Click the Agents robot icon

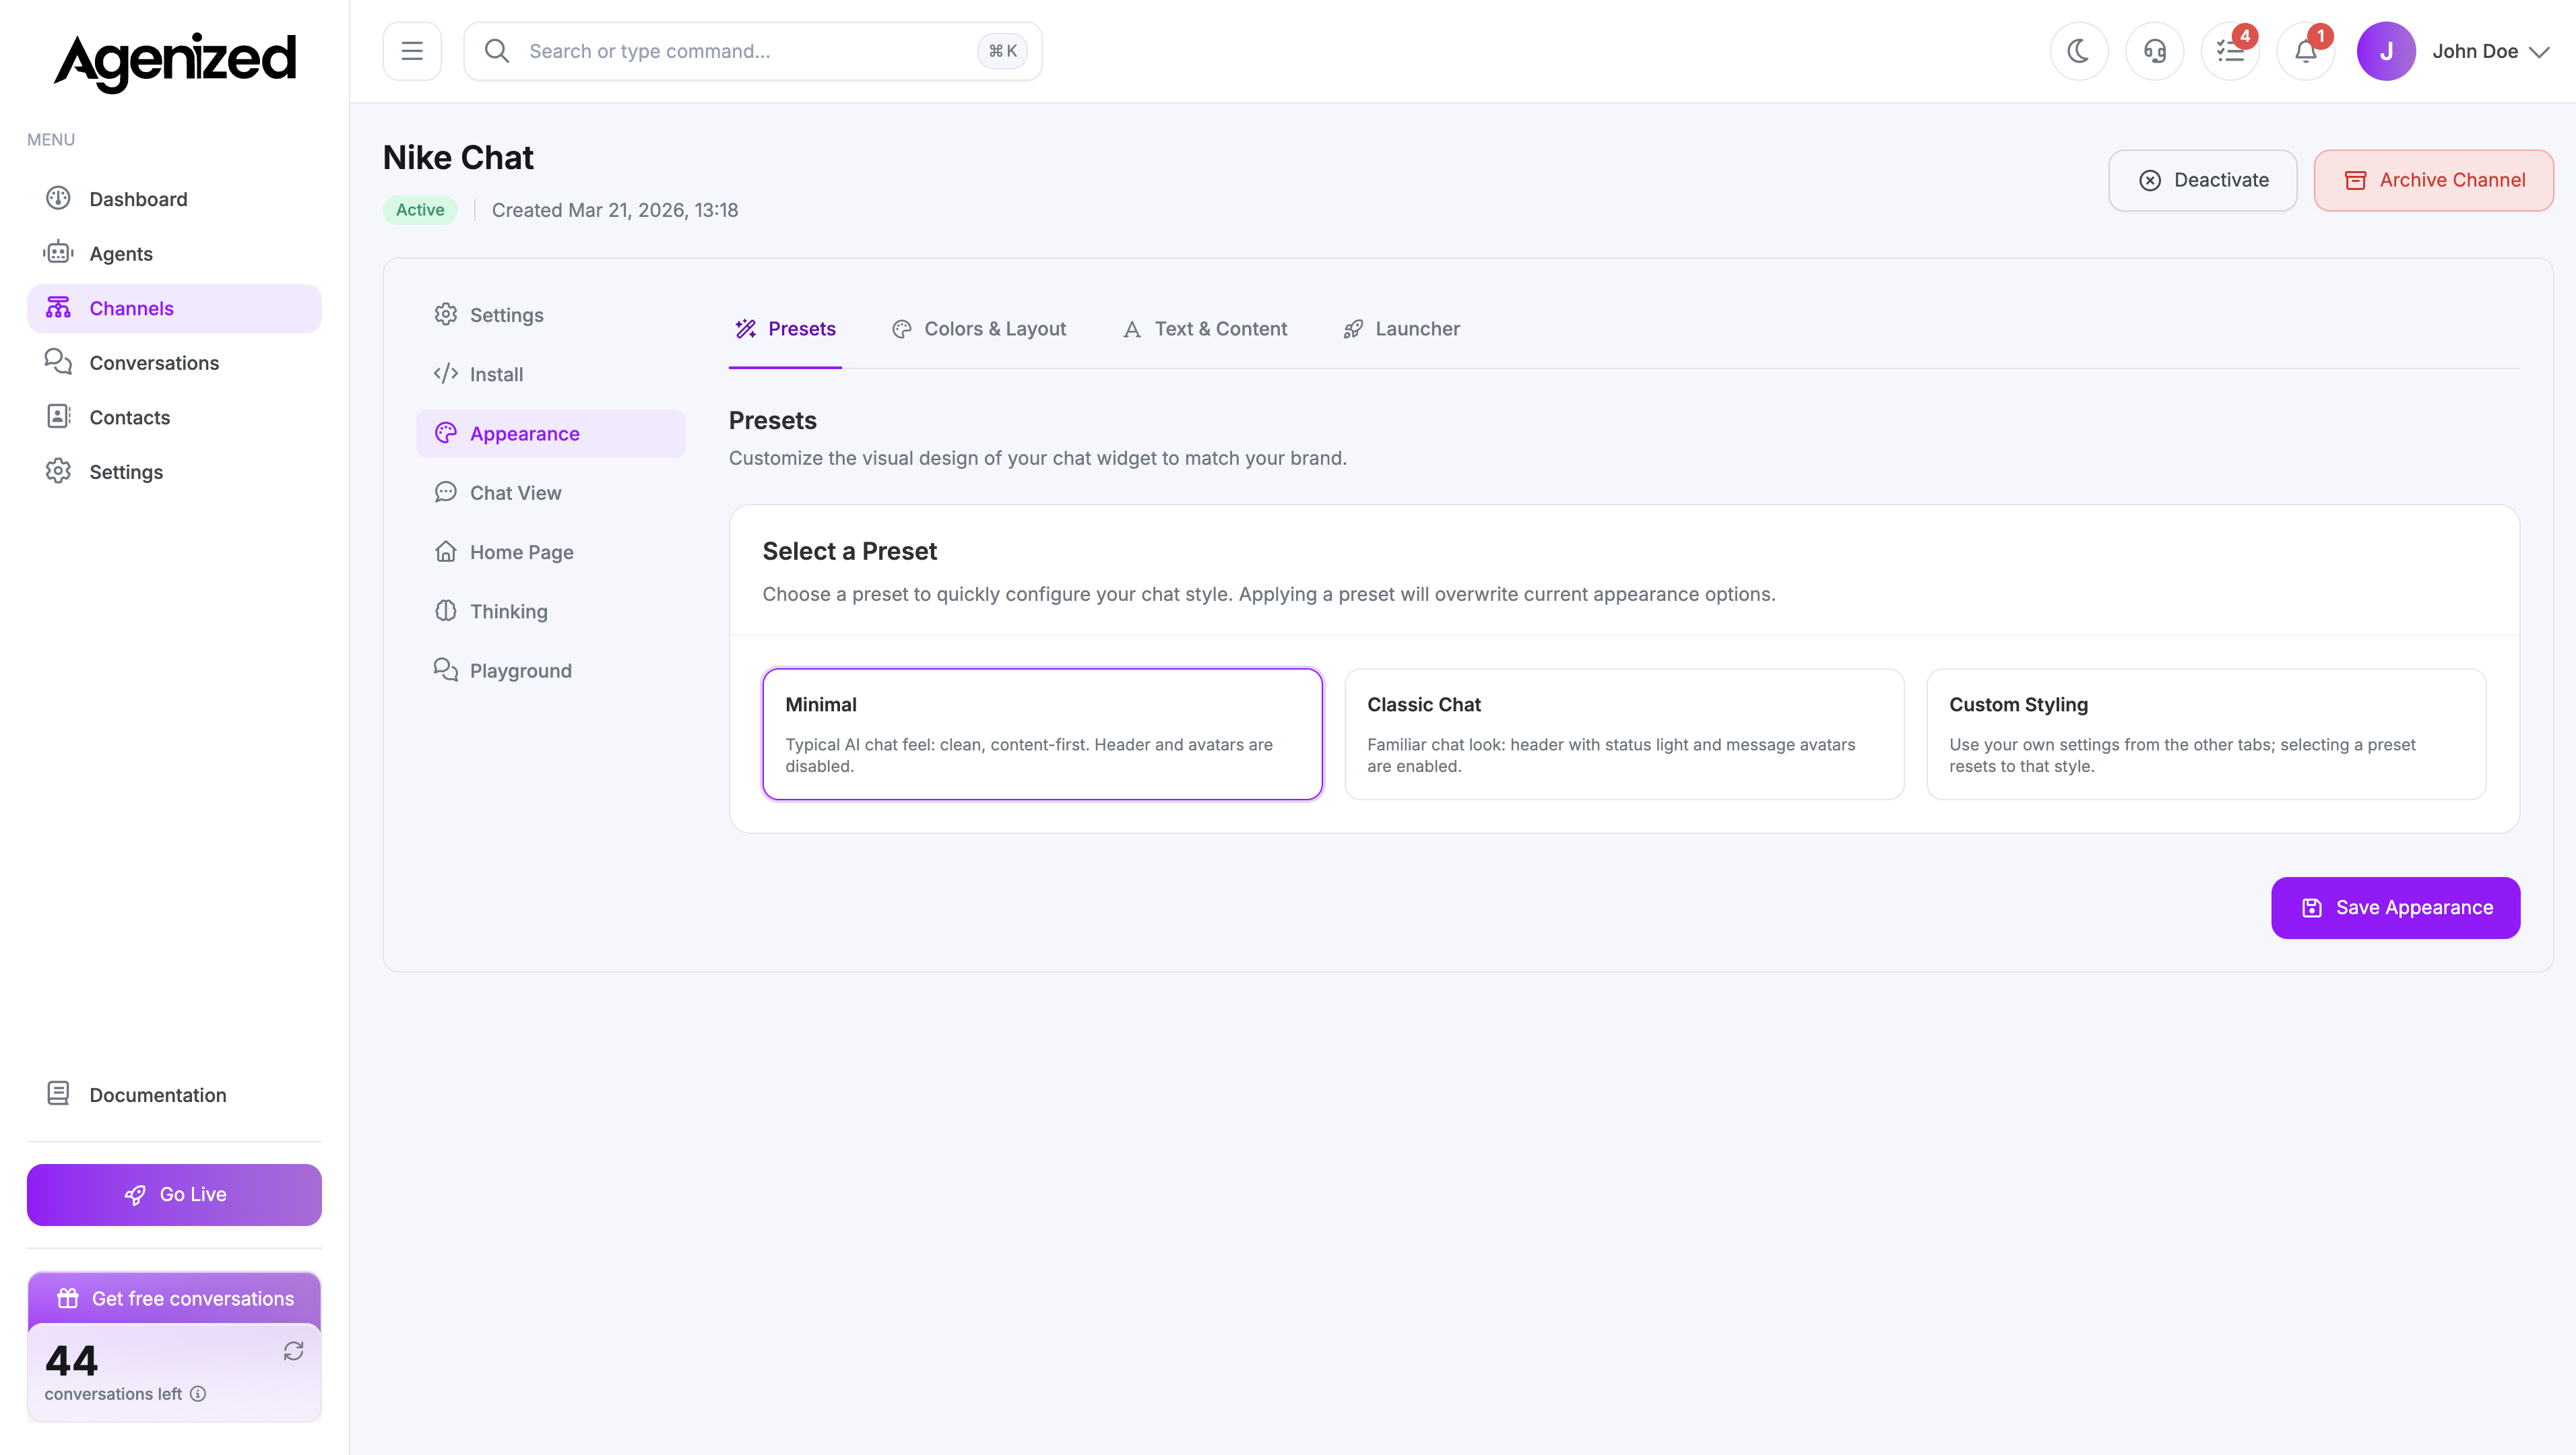tap(58, 252)
